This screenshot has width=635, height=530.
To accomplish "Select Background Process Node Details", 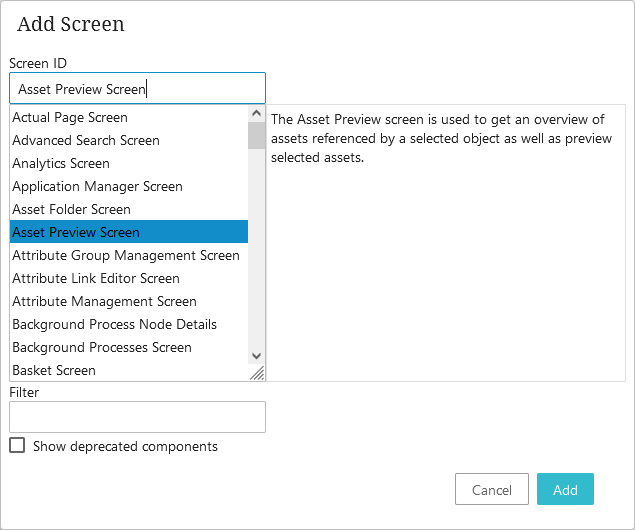I will pos(114,325).
